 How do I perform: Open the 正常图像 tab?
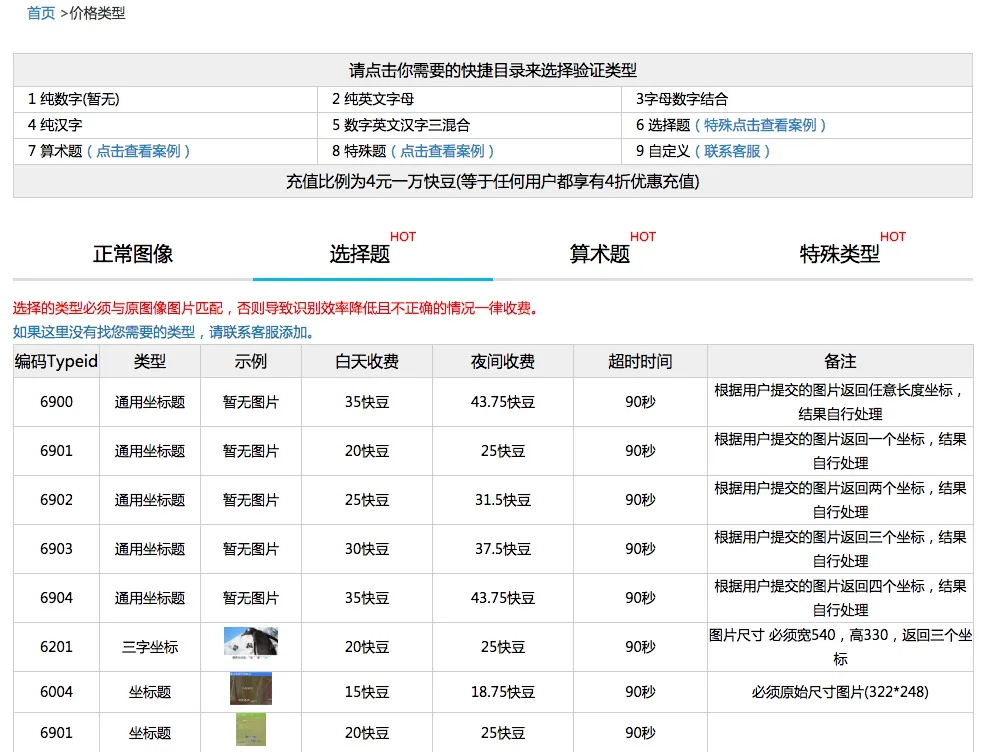133,254
